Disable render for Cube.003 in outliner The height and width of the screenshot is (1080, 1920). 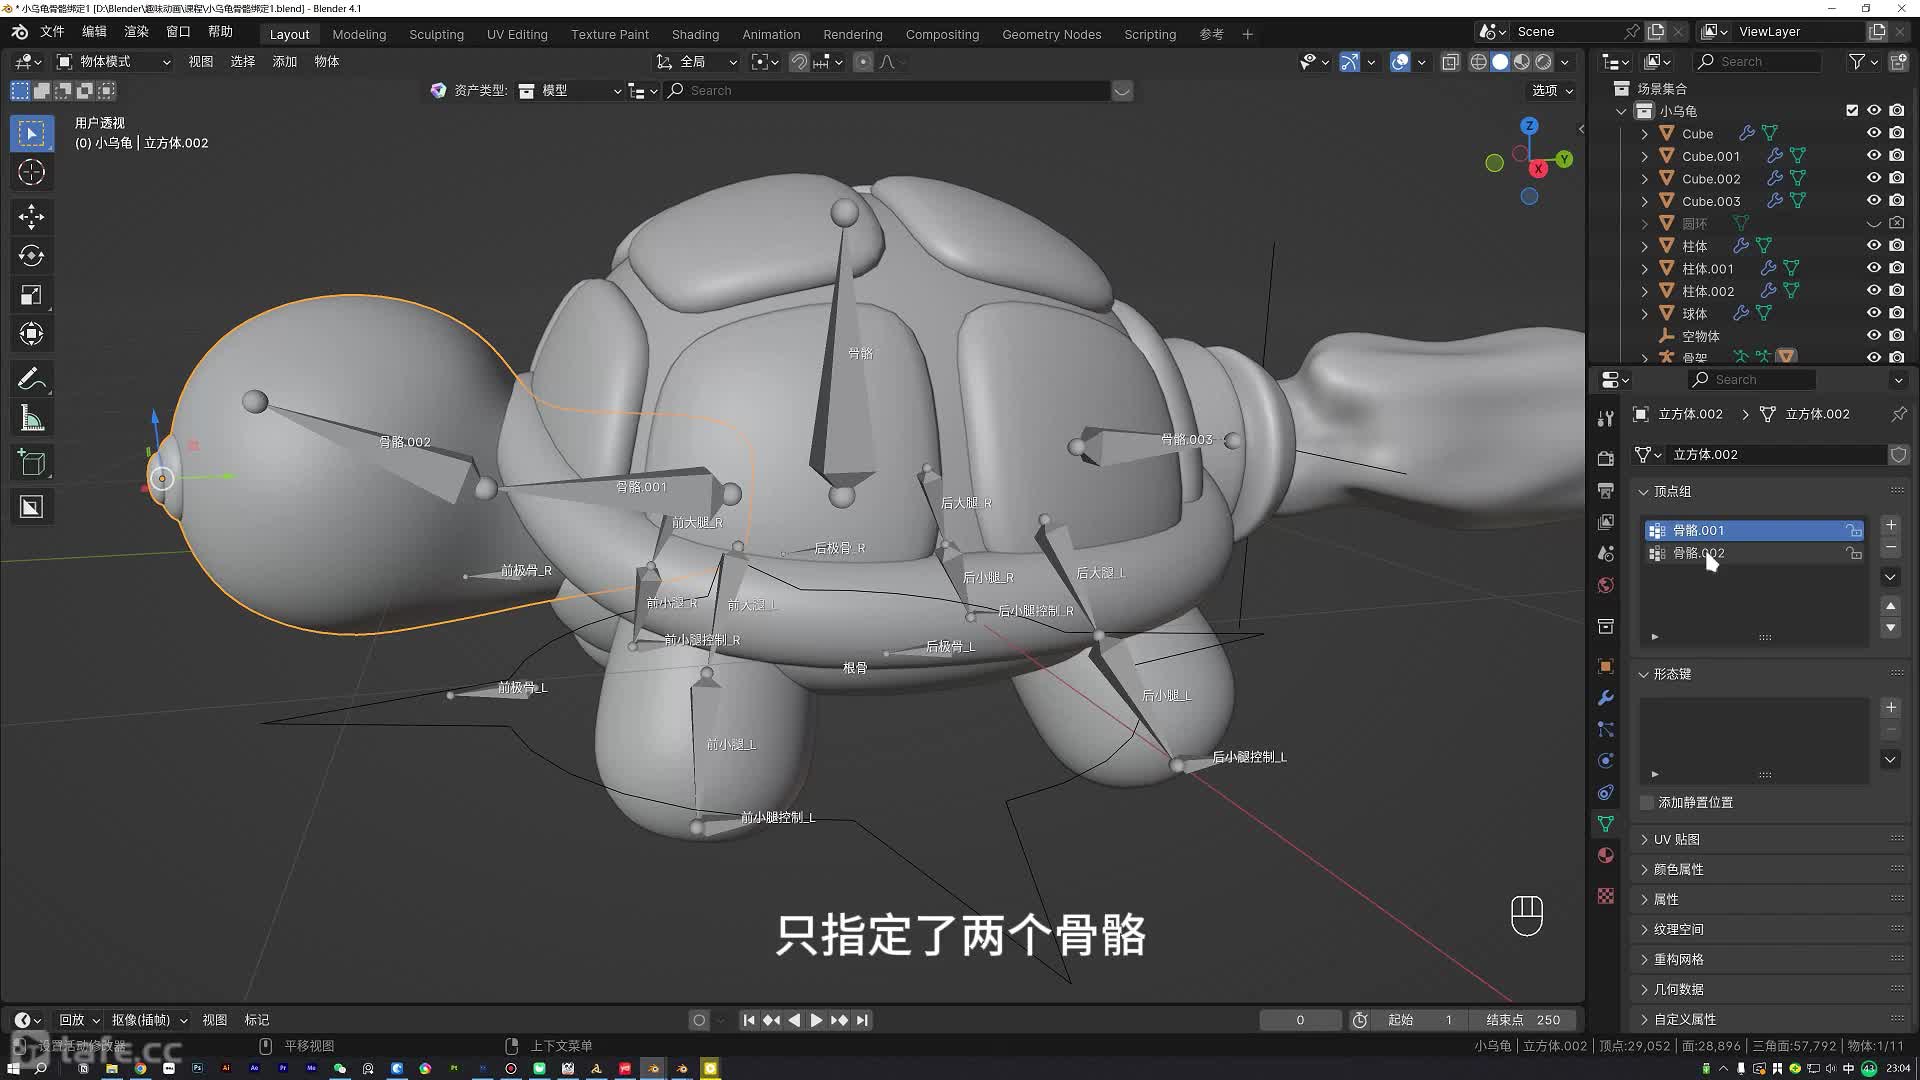click(1897, 201)
